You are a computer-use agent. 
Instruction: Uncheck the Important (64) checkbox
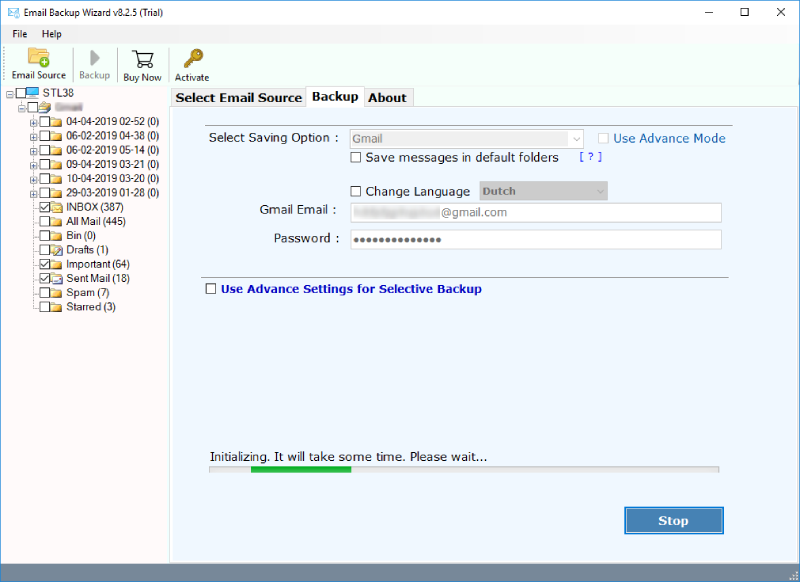click(44, 264)
